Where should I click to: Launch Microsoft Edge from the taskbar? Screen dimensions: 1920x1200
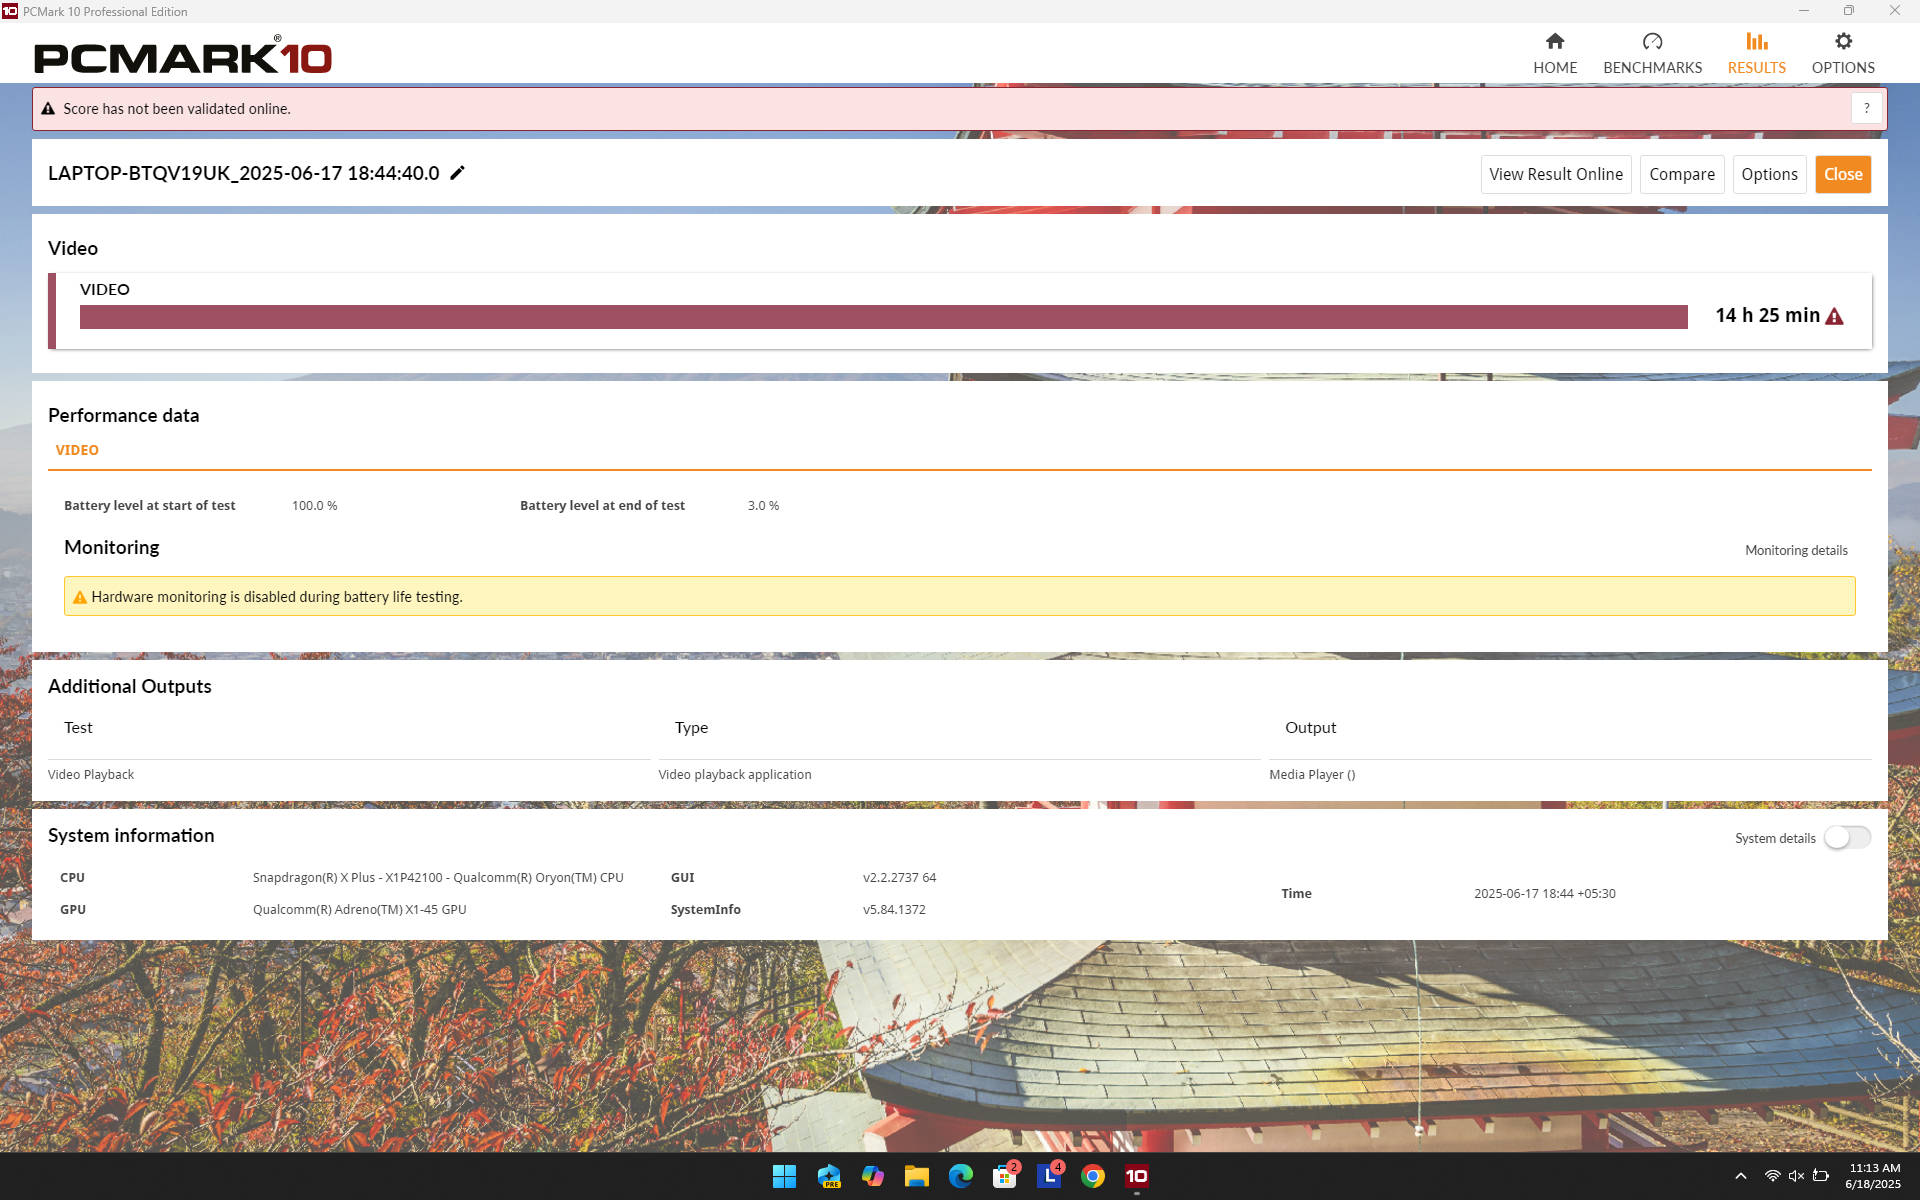[960, 1176]
